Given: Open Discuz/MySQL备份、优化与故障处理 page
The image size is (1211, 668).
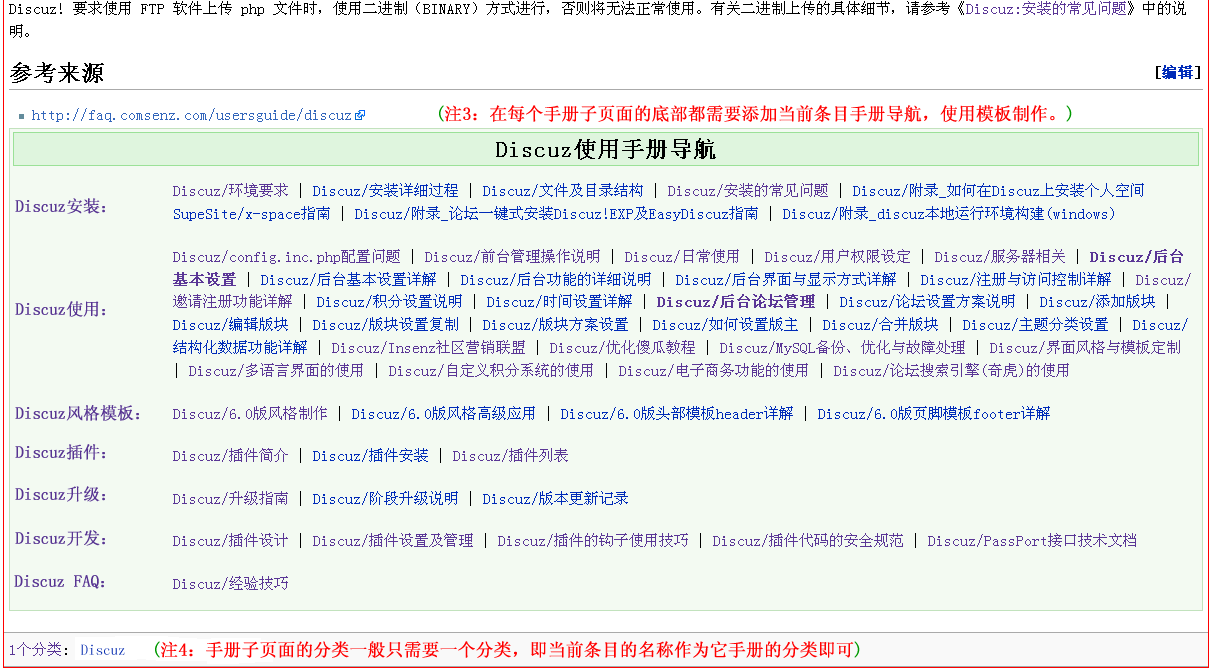Looking at the screenshot, I should (x=842, y=347).
